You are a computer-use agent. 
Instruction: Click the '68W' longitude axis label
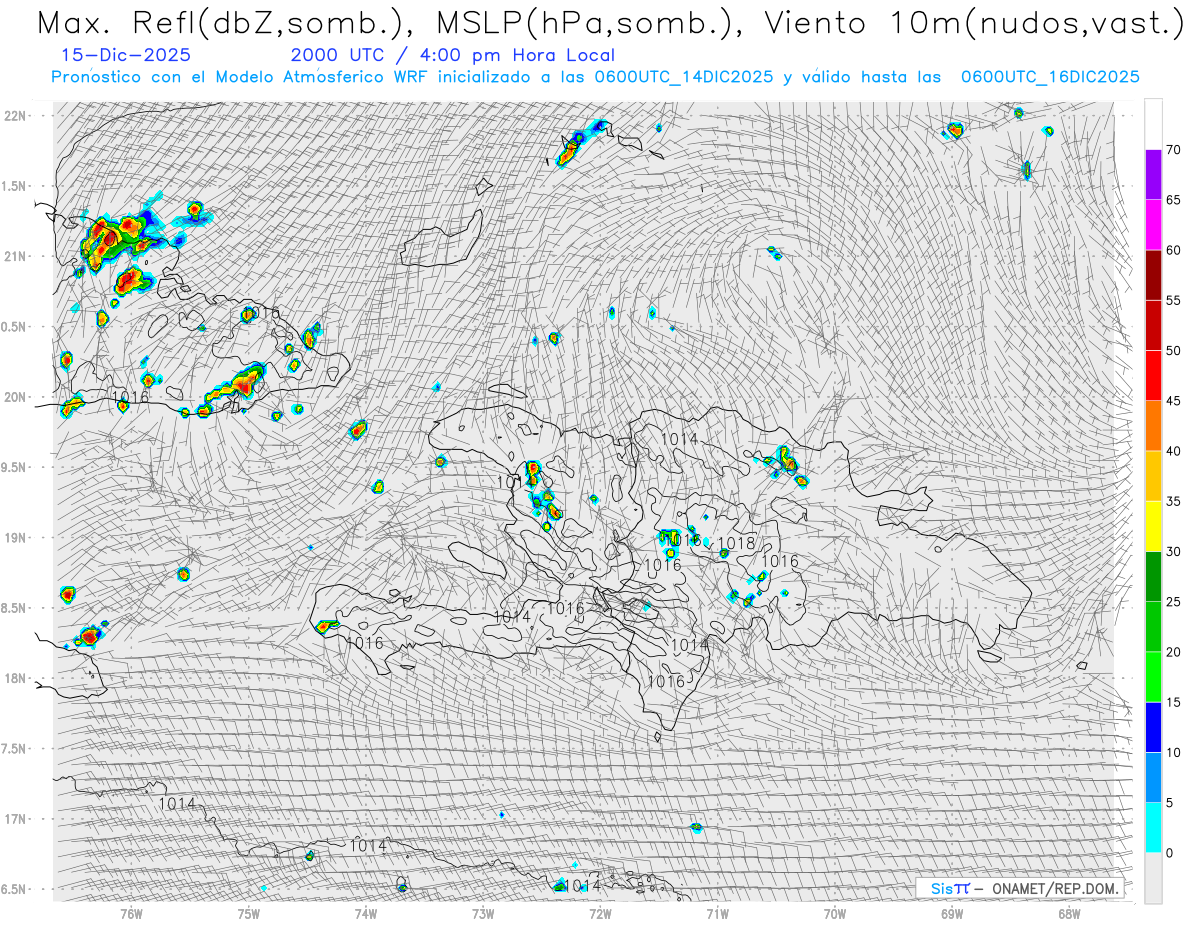[x=1069, y=913]
